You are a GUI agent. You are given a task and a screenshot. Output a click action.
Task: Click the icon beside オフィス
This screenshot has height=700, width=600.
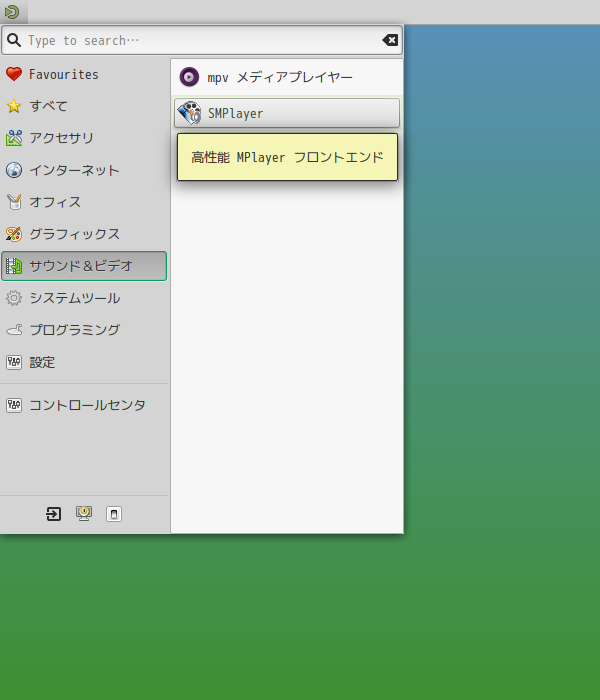pos(14,202)
